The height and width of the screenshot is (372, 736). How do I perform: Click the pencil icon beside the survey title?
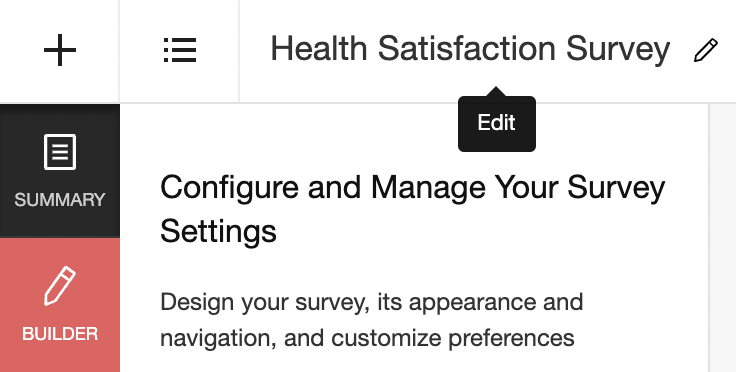point(705,50)
